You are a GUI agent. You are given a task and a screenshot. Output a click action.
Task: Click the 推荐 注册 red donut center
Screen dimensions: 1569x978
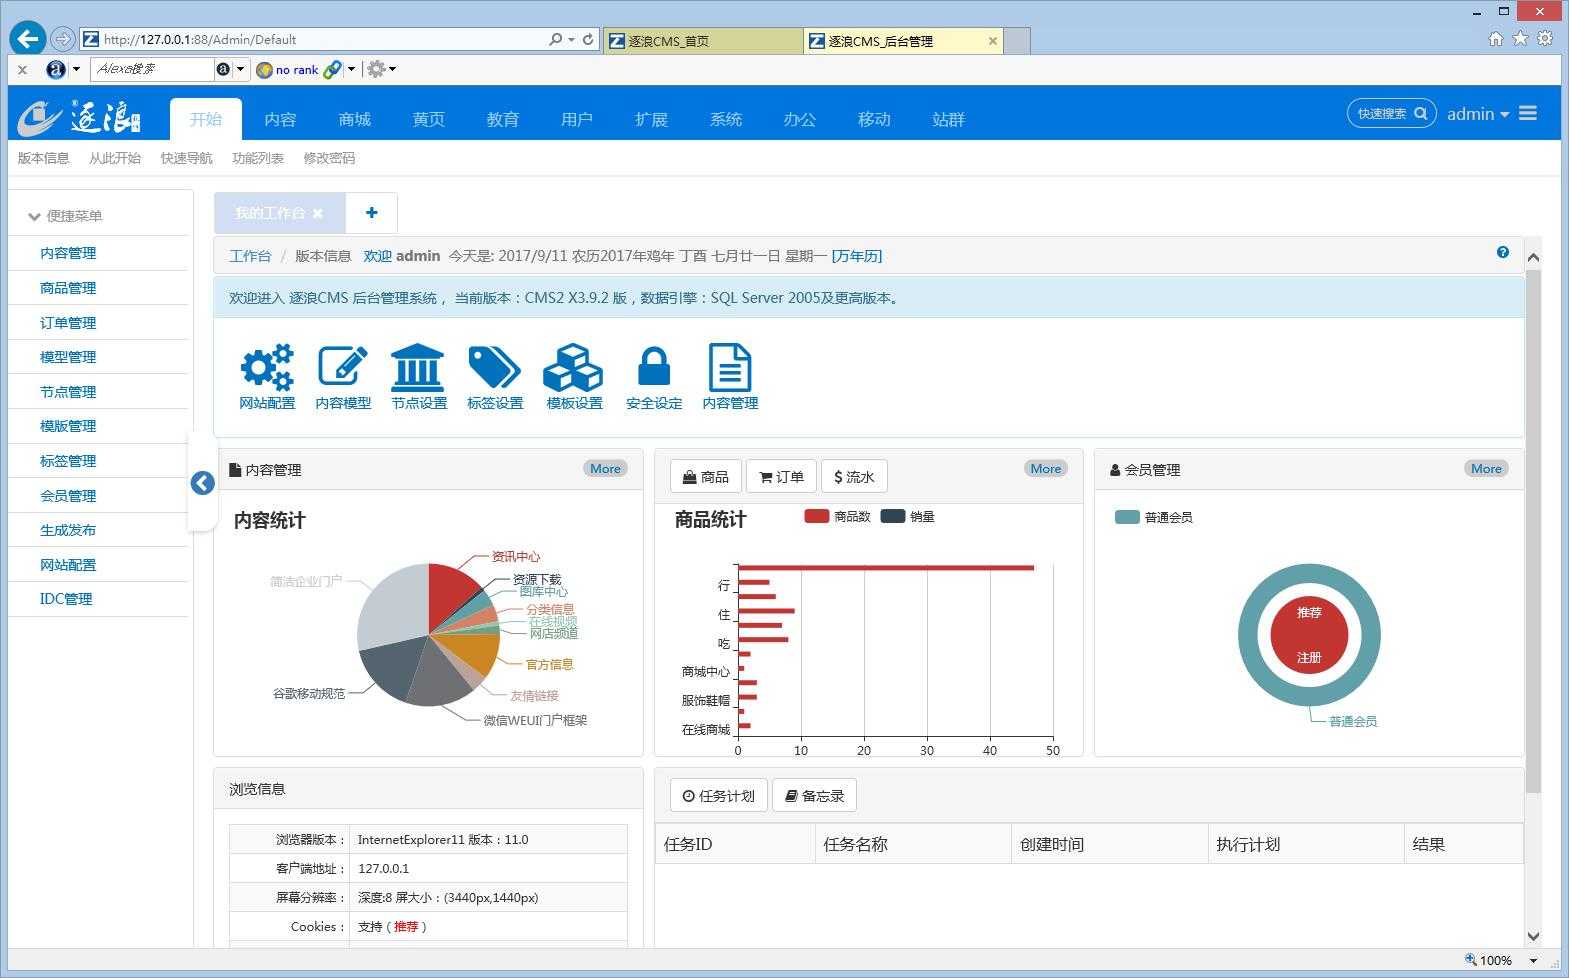click(x=1309, y=634)
